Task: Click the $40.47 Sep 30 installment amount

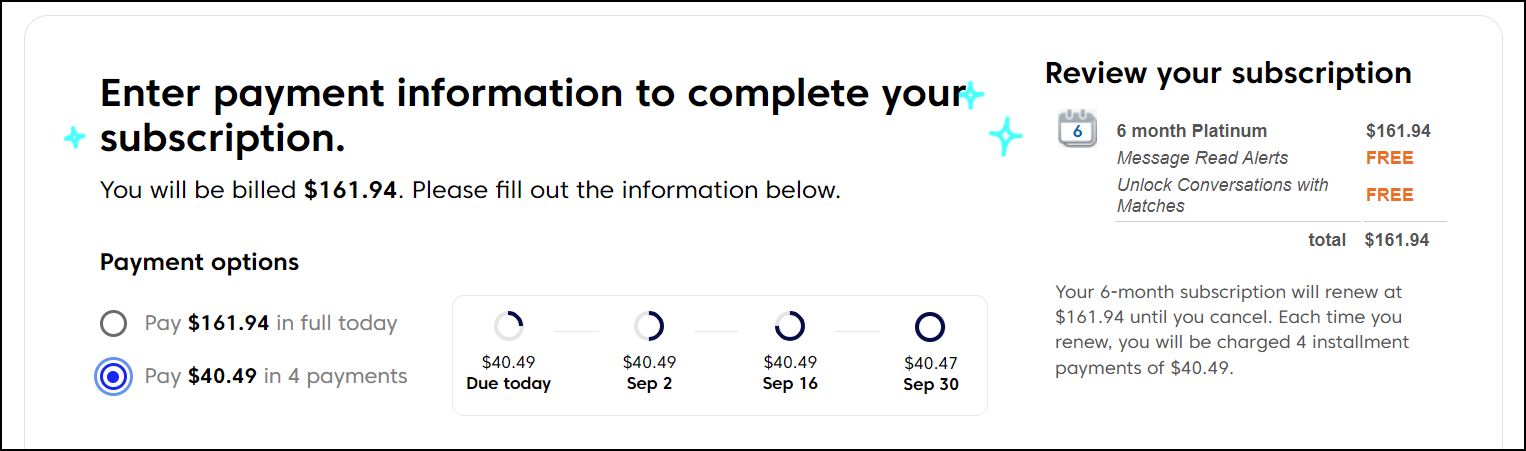Action: click(x=930, y=362)
